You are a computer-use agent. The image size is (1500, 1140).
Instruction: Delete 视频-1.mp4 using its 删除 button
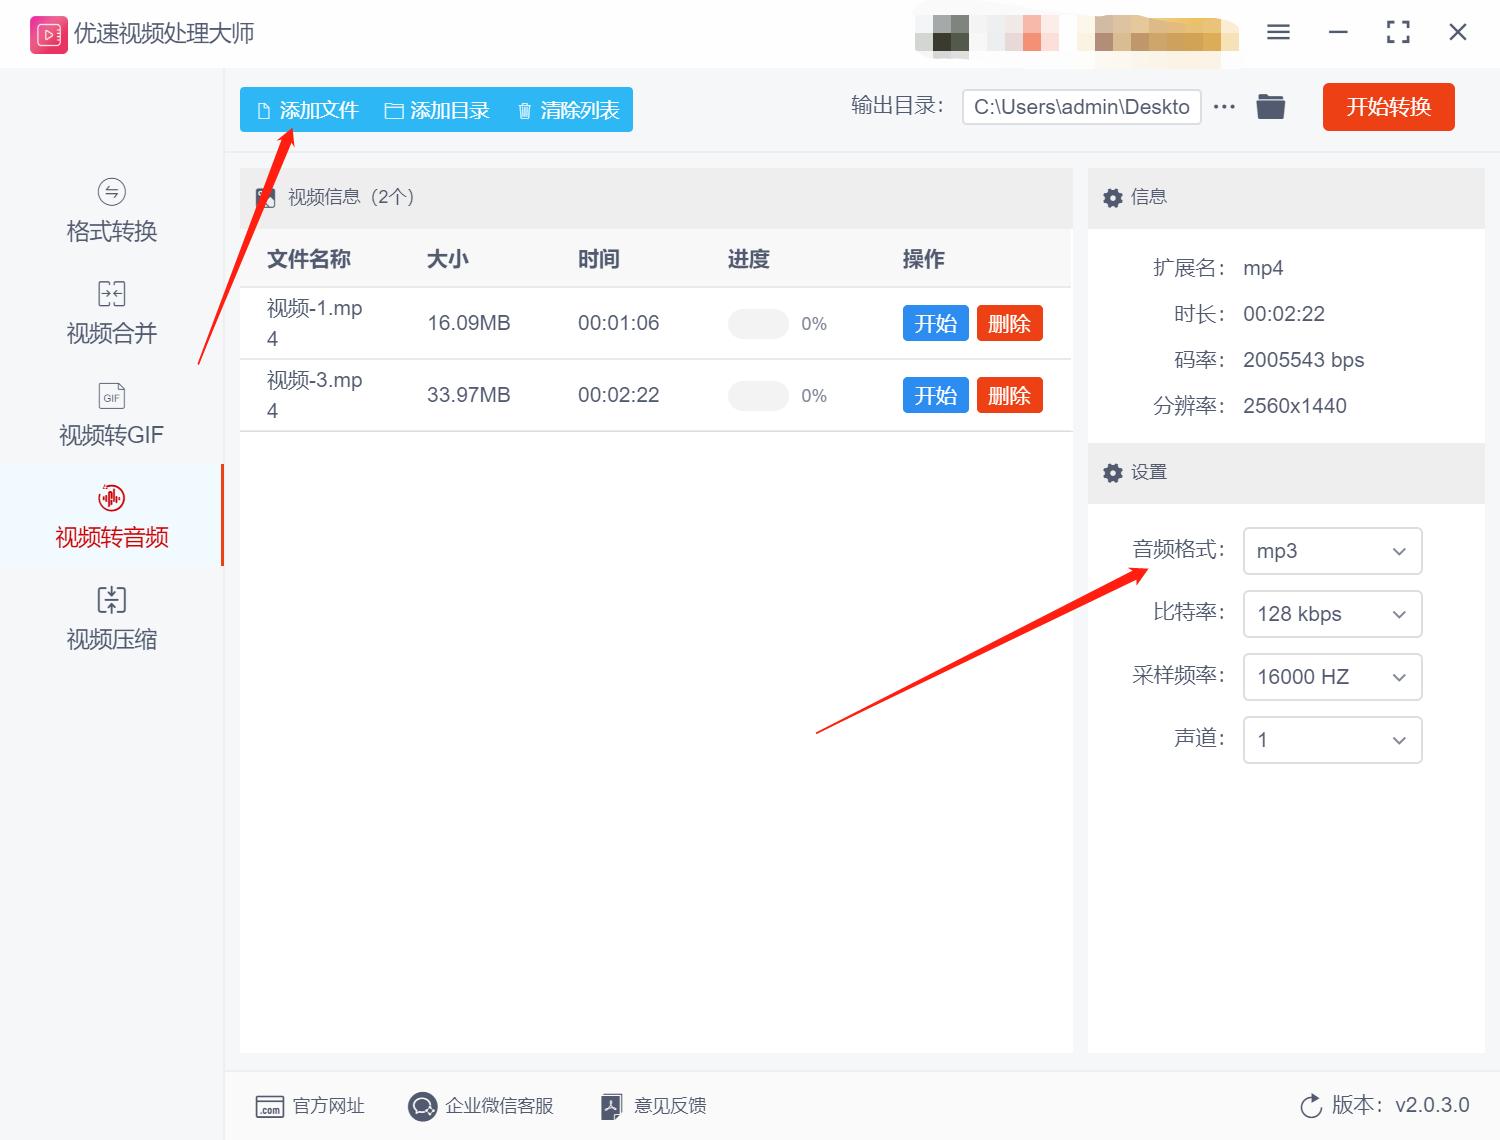click(1009, 323)
